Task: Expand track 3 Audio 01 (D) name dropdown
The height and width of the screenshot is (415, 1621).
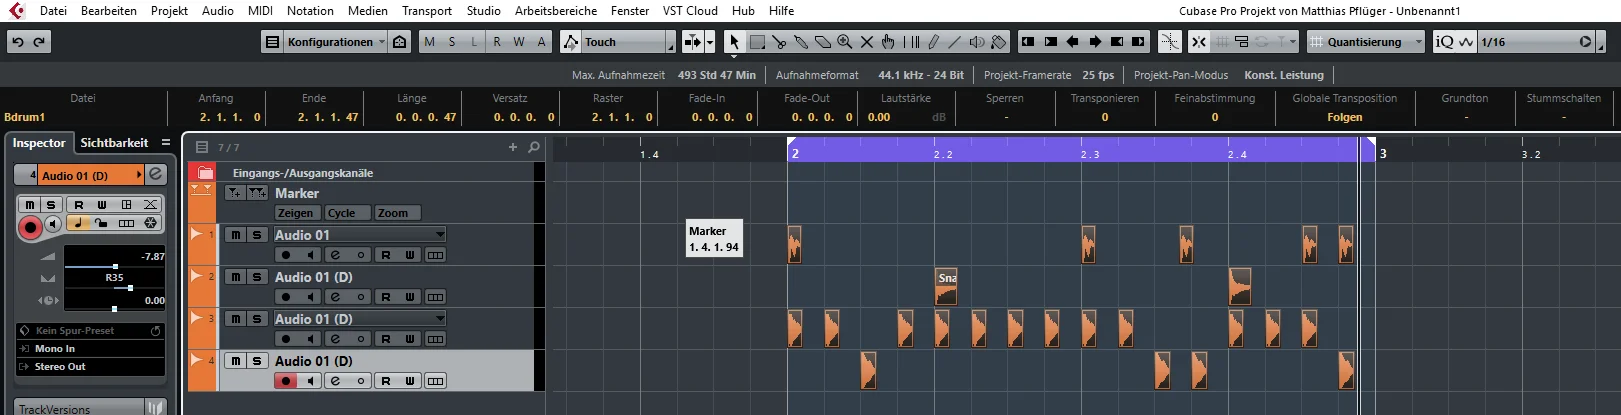Action: [440, 319]
